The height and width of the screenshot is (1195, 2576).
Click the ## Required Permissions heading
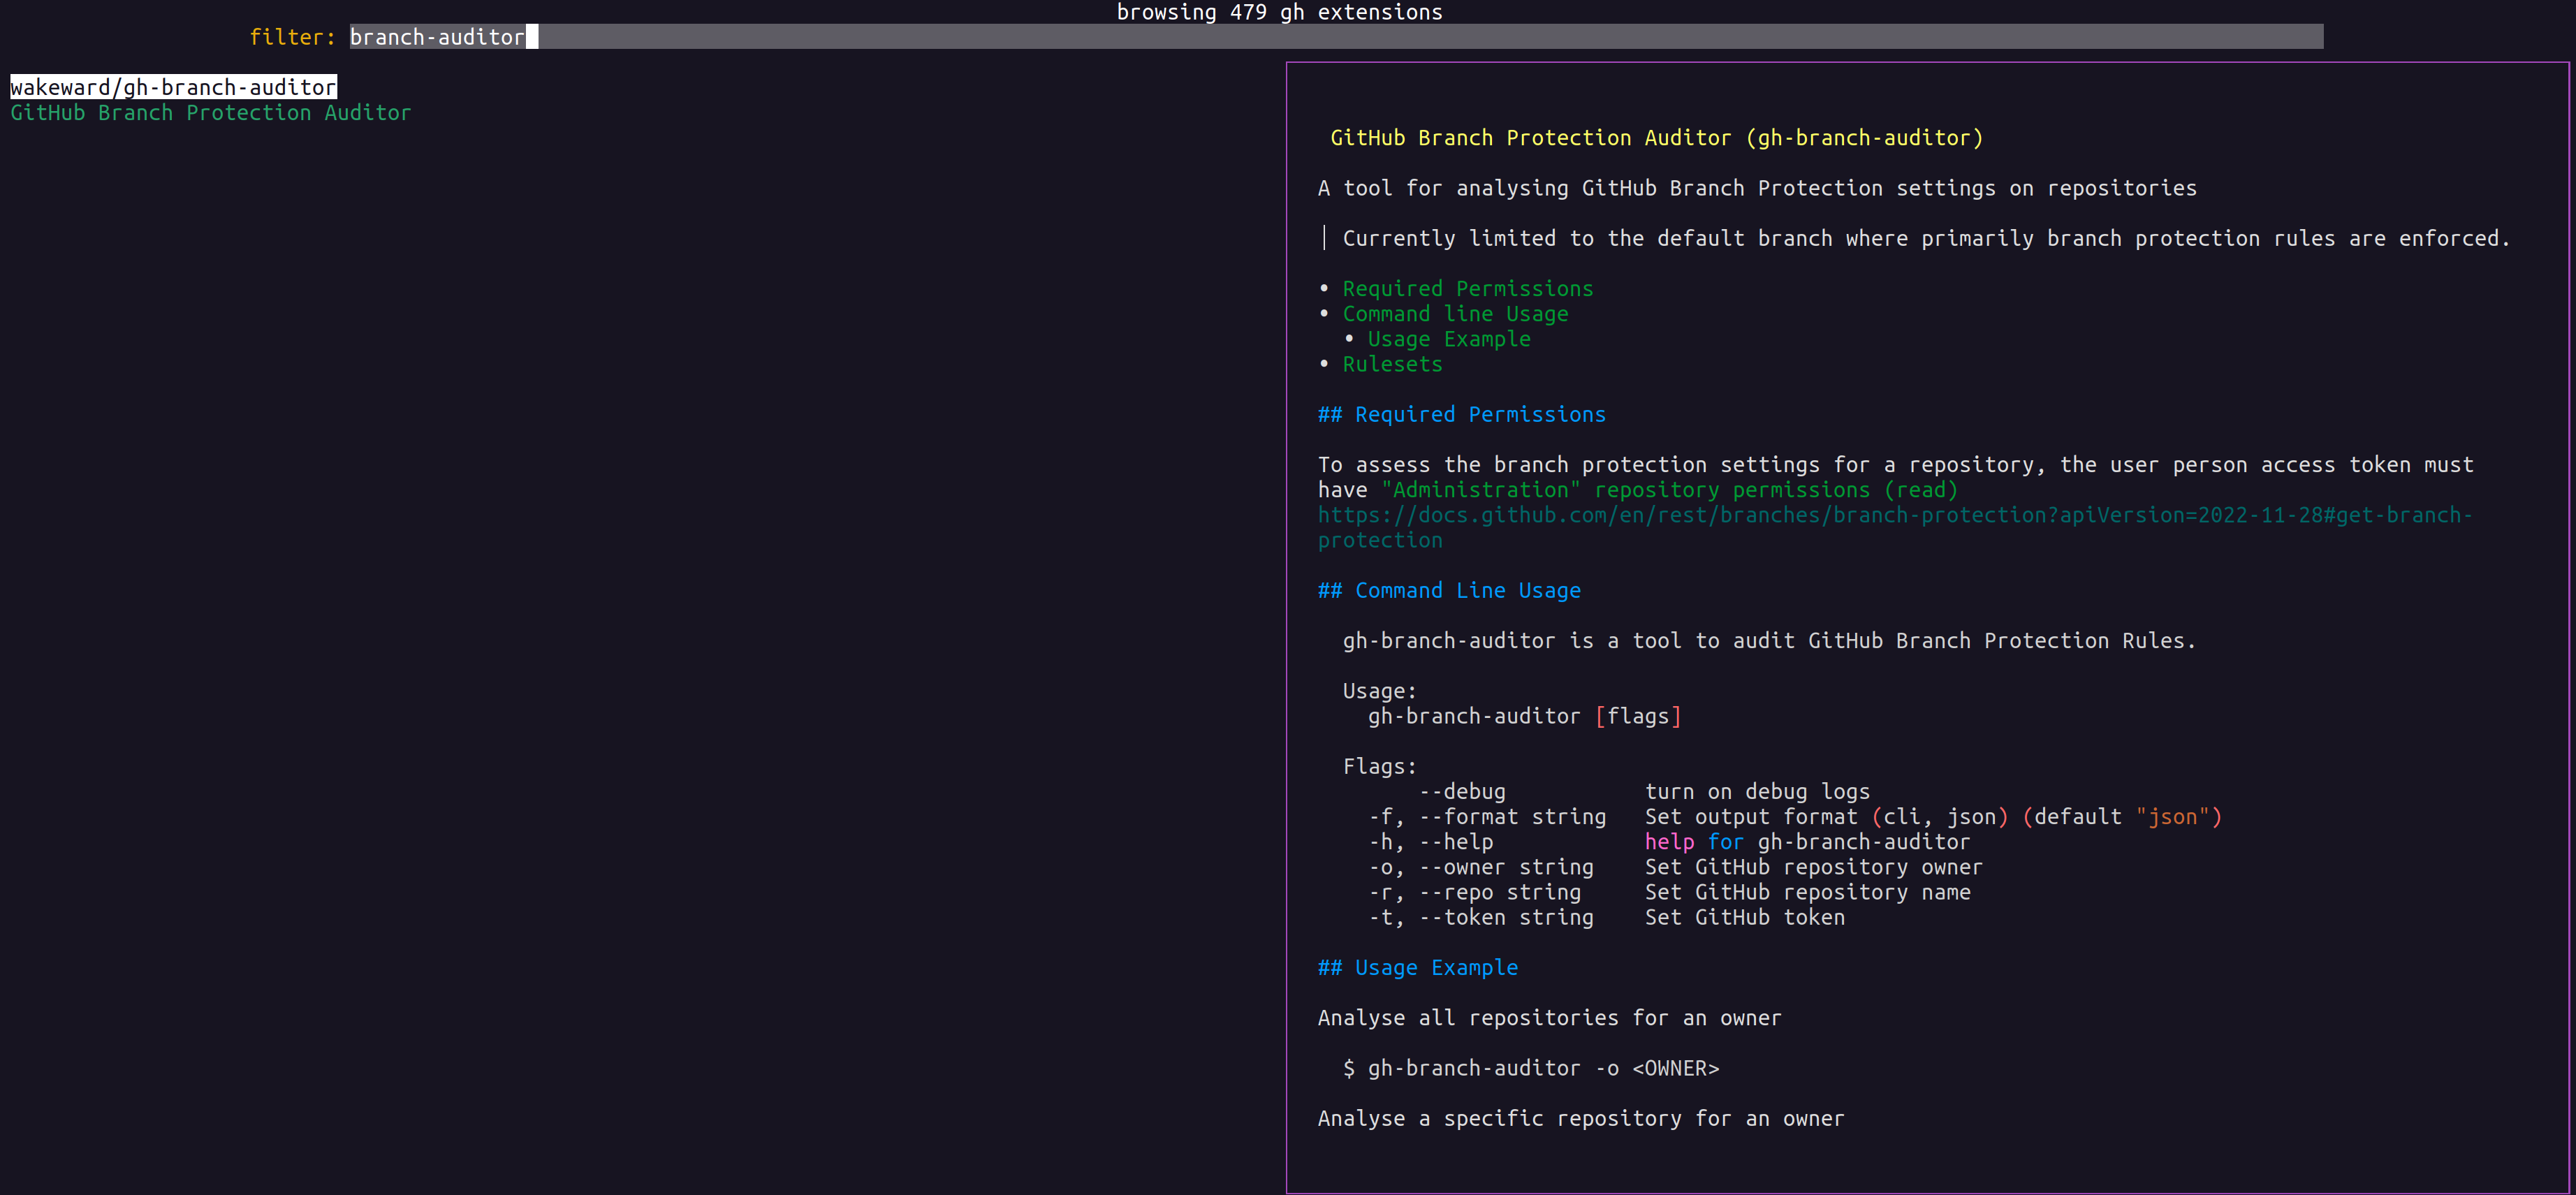point(1461,415)
